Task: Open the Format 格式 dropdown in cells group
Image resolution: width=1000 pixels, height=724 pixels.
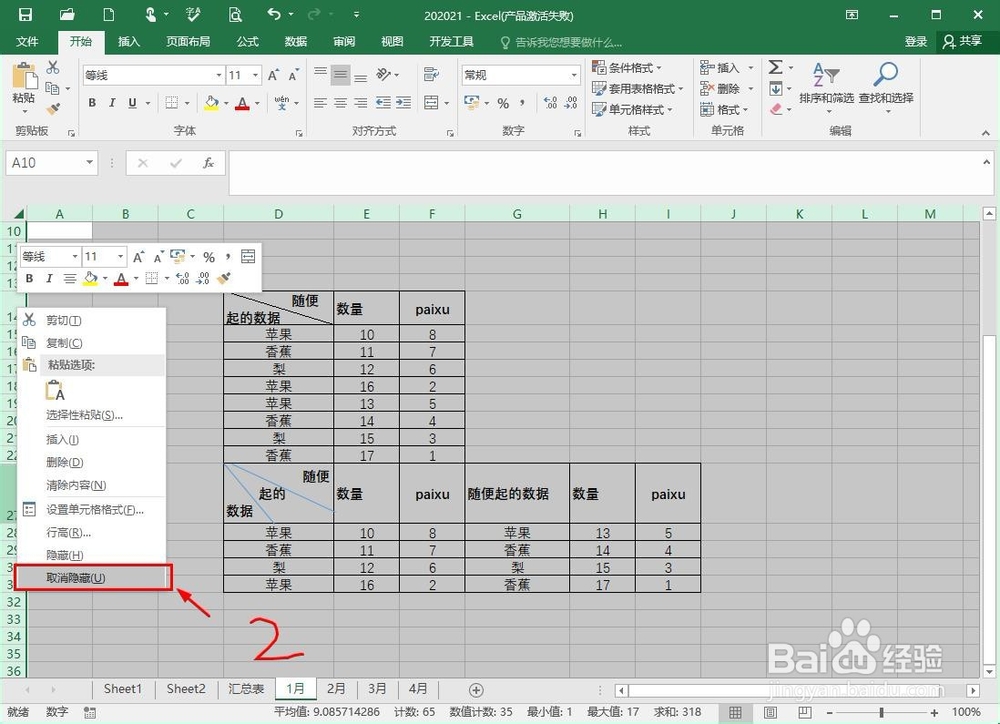Action: tap(726, 109)
